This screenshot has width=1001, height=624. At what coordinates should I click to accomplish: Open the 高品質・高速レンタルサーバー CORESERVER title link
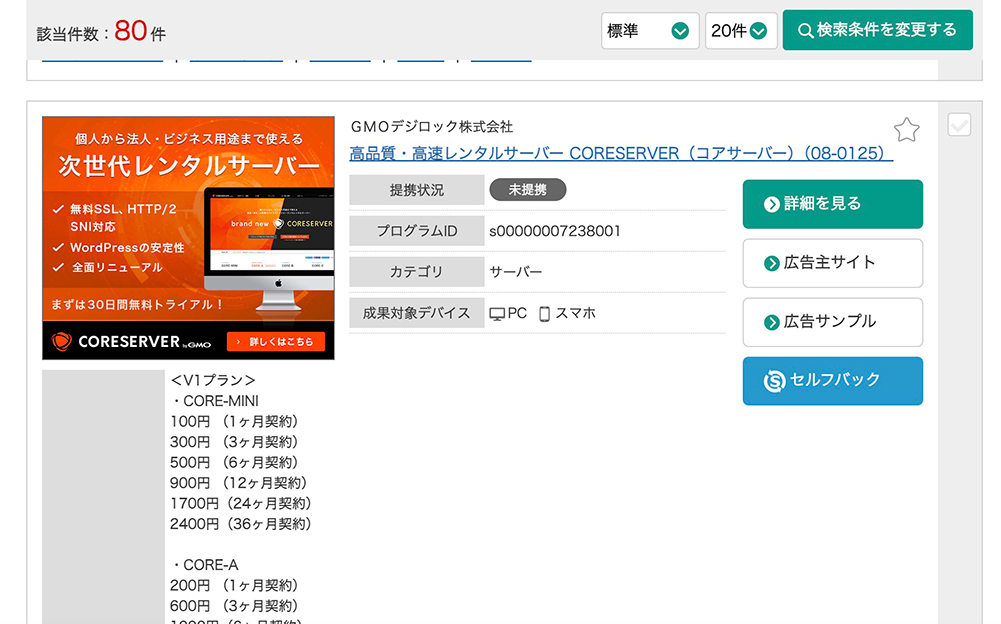pos(621,153)
